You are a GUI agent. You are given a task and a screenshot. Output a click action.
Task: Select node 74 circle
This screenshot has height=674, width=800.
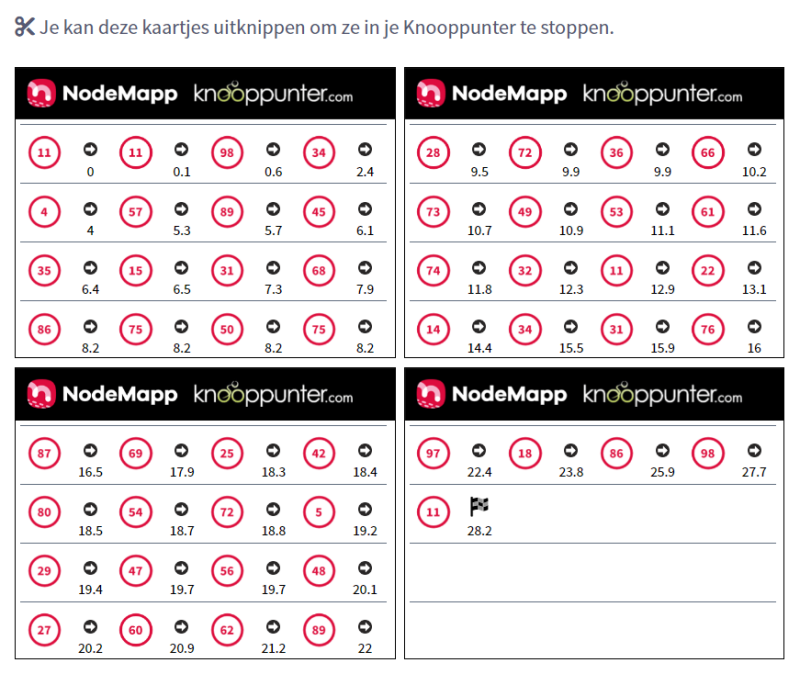pos(433,271)
